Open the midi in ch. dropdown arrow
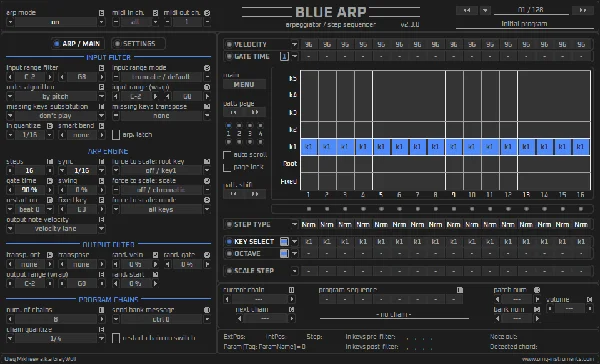The image size is (600, 364). (x=155, y=22)
